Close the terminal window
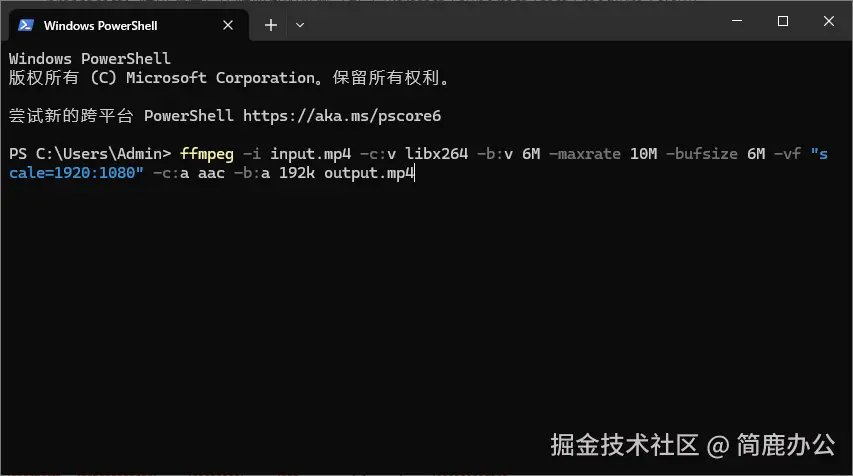Screen dimensions: 853x476 pyautogui.click(x=829, y=21)
